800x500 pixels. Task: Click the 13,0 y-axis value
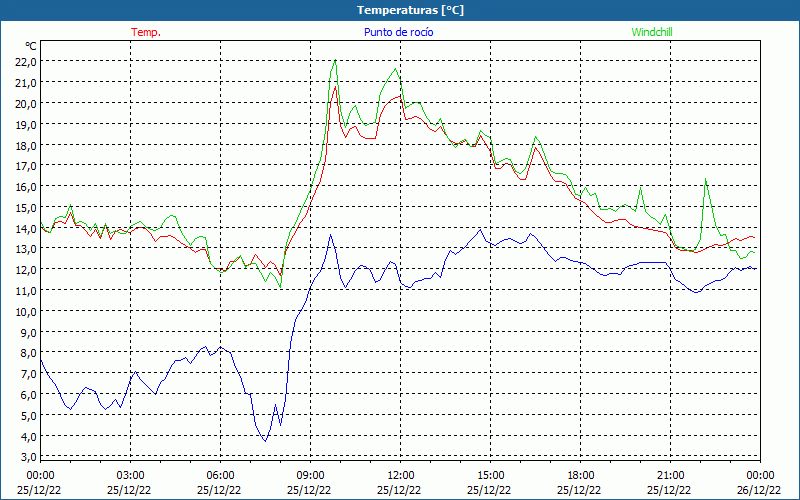tap(26, 248)
